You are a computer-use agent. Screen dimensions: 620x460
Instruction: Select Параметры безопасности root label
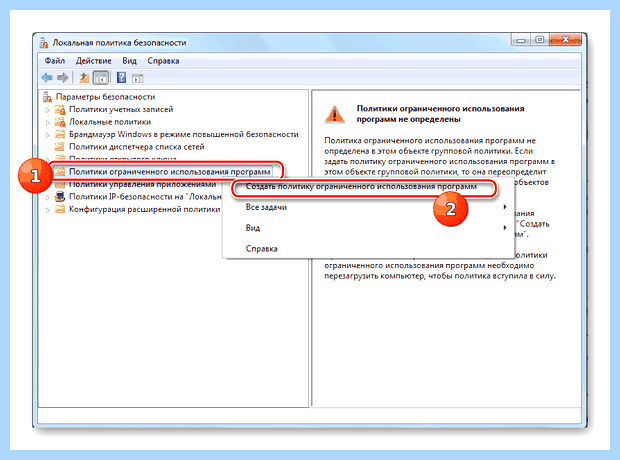[x=105, y=97]
